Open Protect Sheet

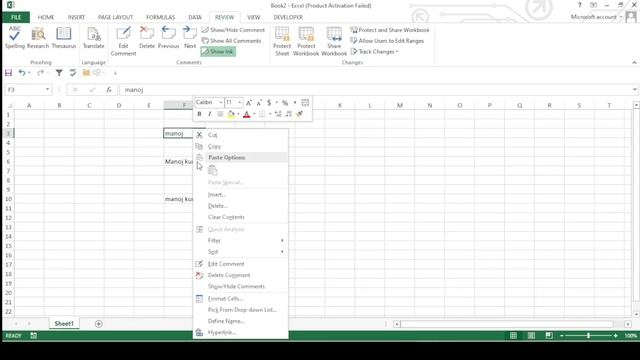(282, 41)
